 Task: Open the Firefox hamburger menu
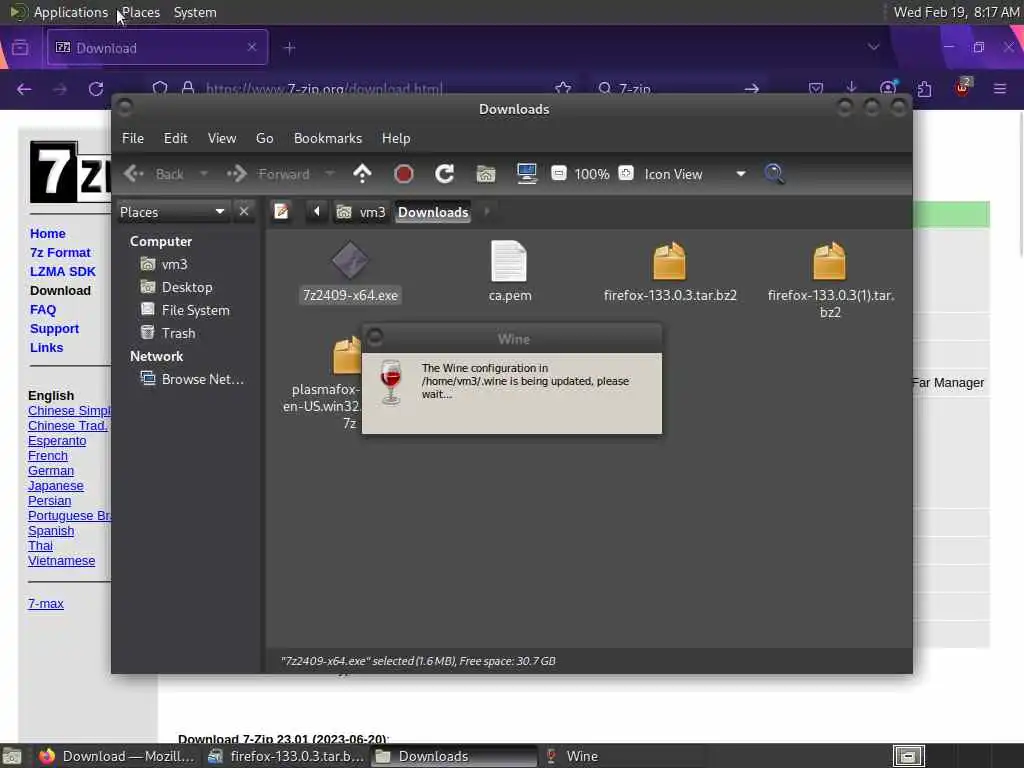coord(1000,89)
